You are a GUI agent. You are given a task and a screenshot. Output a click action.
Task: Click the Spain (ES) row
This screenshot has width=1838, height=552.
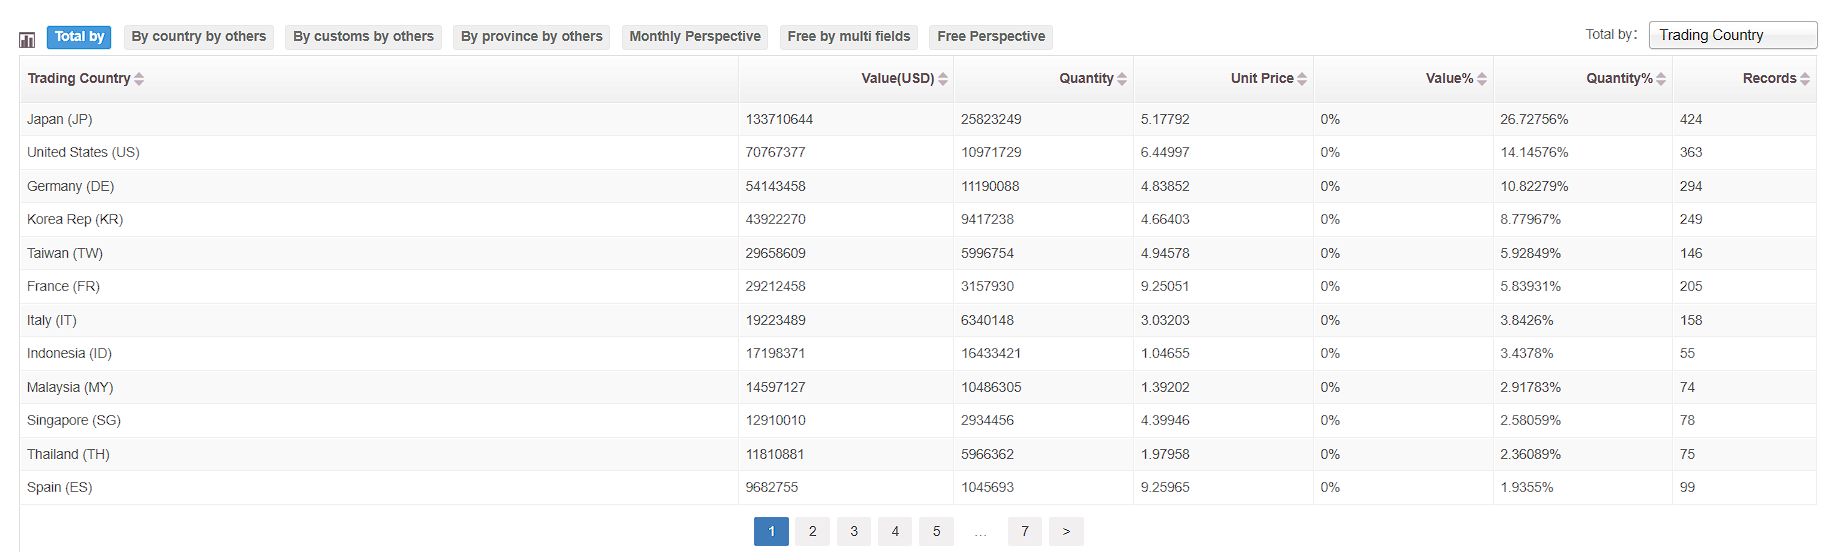(918, 488)
